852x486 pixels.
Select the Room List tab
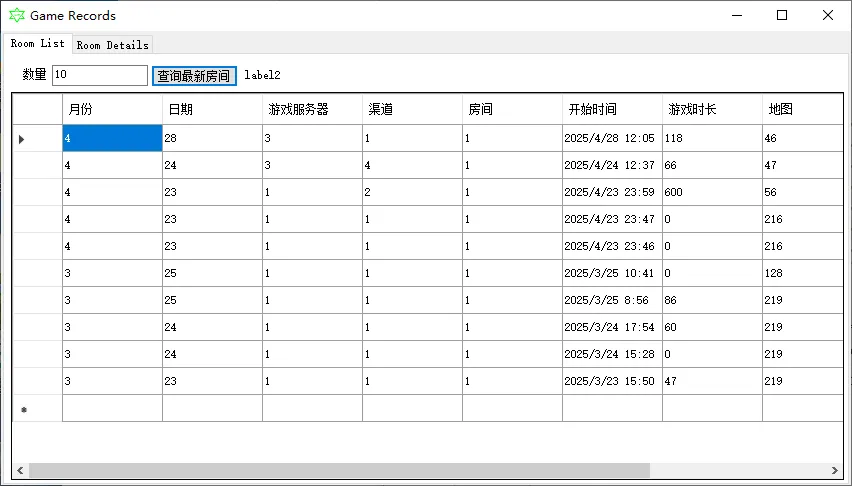pyautogui.click(x=38, y=44)
